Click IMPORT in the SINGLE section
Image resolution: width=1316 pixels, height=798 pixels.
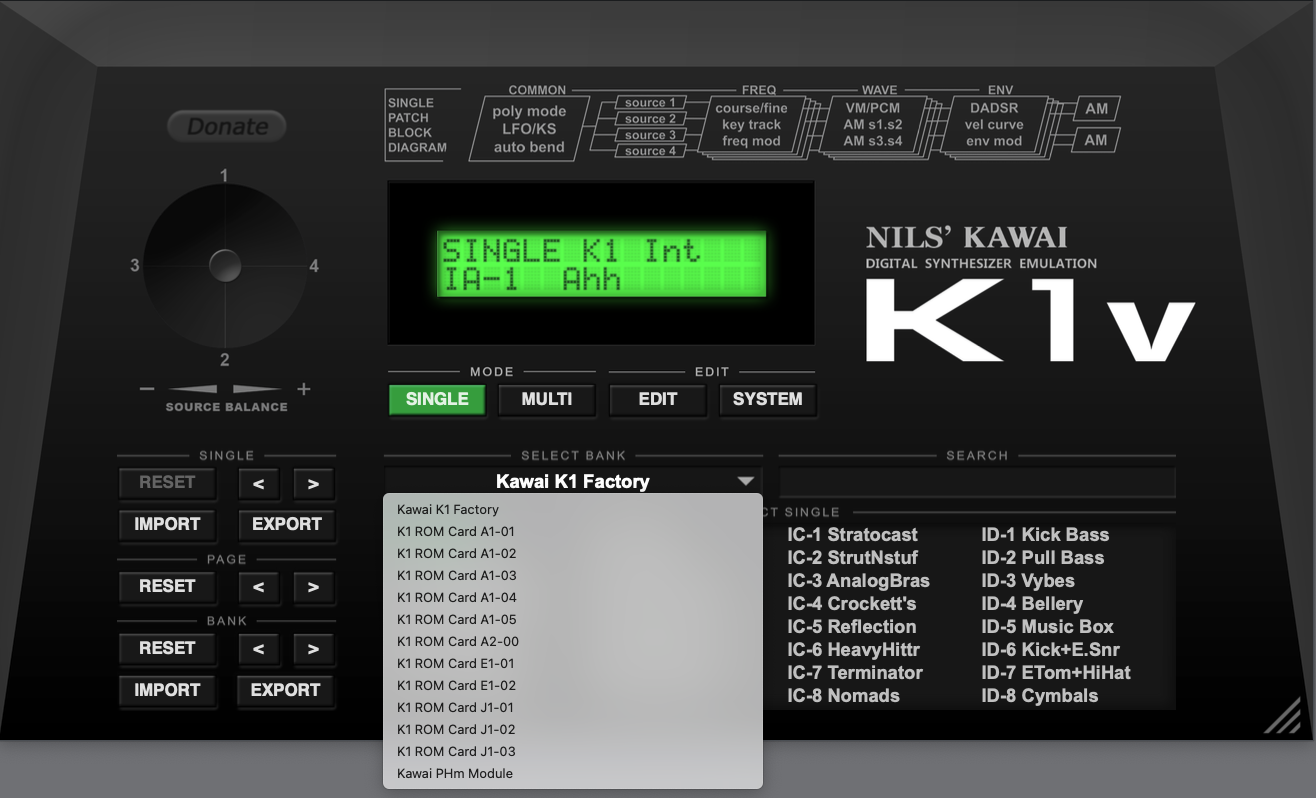[167, 524]
